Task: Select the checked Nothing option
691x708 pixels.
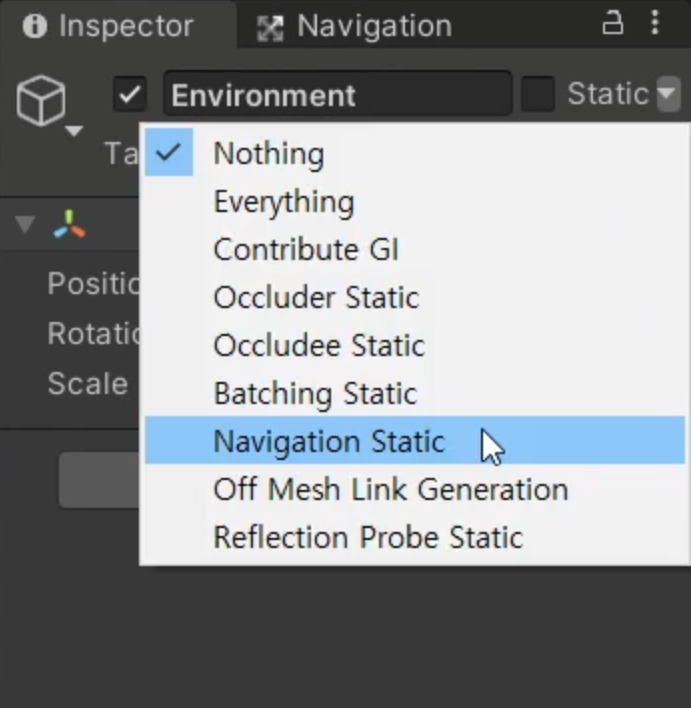Action: pyautogui.click(x=268, y=154)
